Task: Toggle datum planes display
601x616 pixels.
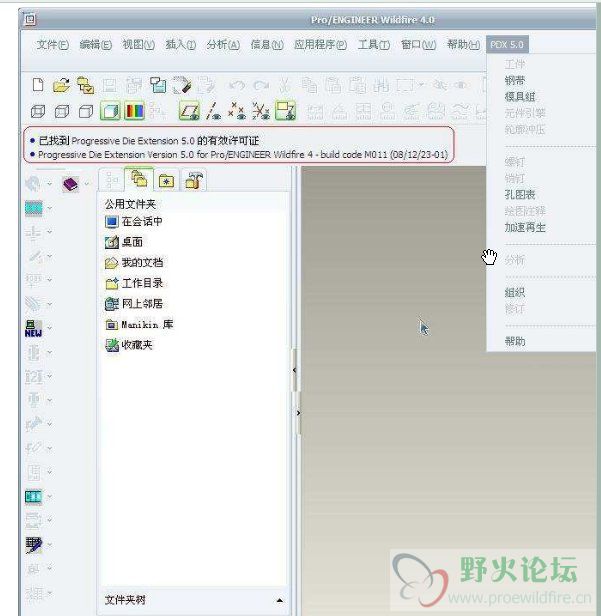Action: pyautogui.click(x=189, y=111)
